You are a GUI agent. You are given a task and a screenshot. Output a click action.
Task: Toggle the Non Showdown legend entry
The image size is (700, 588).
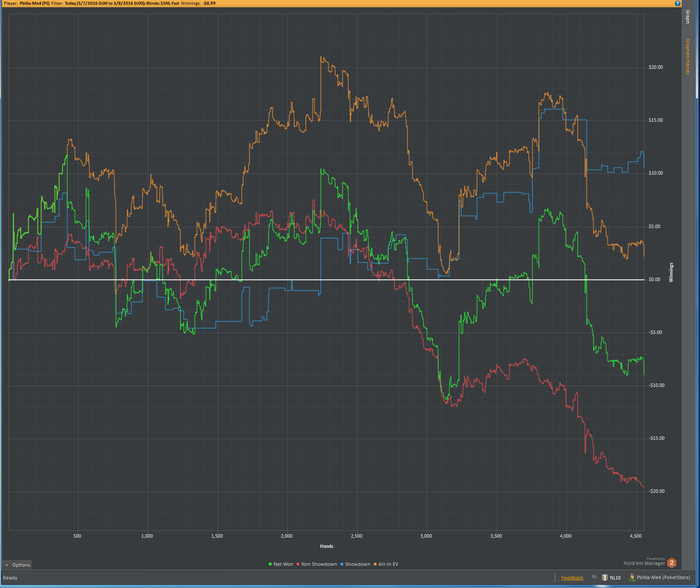317,564
